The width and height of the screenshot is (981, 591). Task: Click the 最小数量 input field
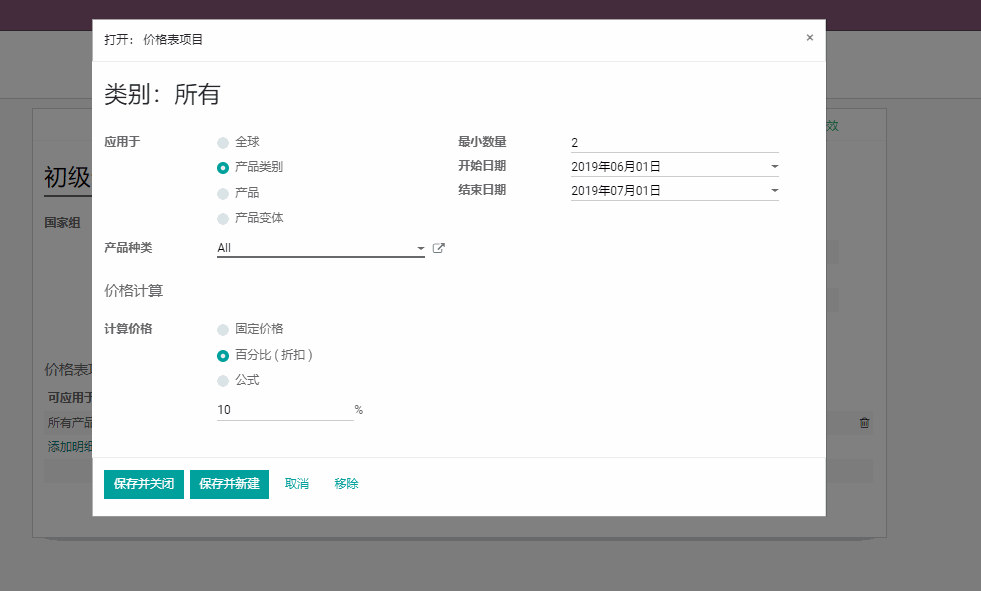click(674, 143)
